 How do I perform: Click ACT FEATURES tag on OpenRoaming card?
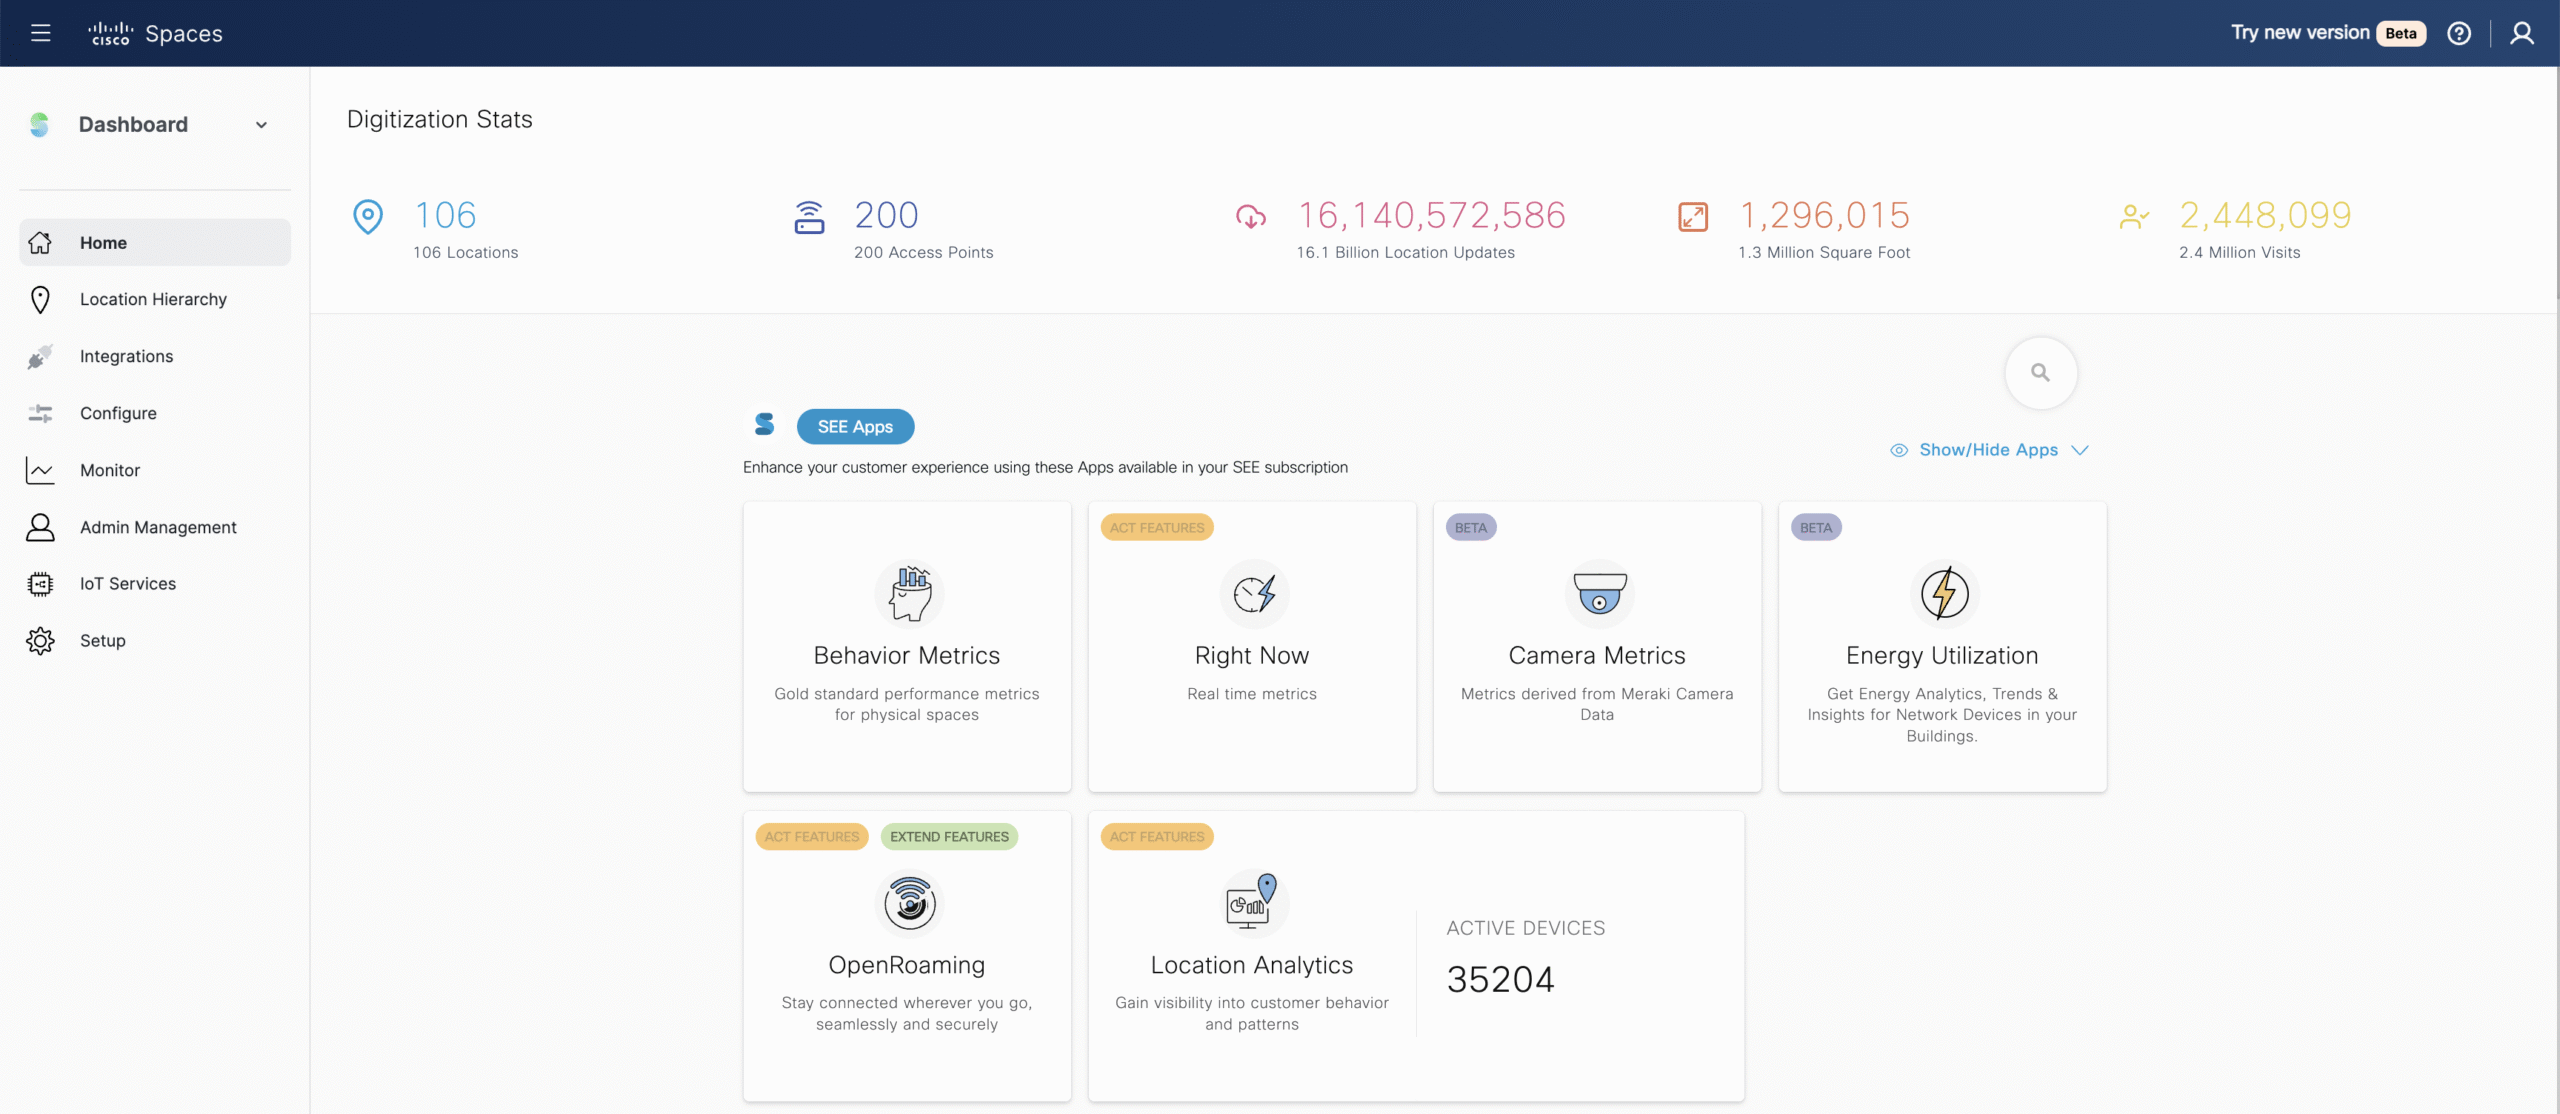(812, 837)
